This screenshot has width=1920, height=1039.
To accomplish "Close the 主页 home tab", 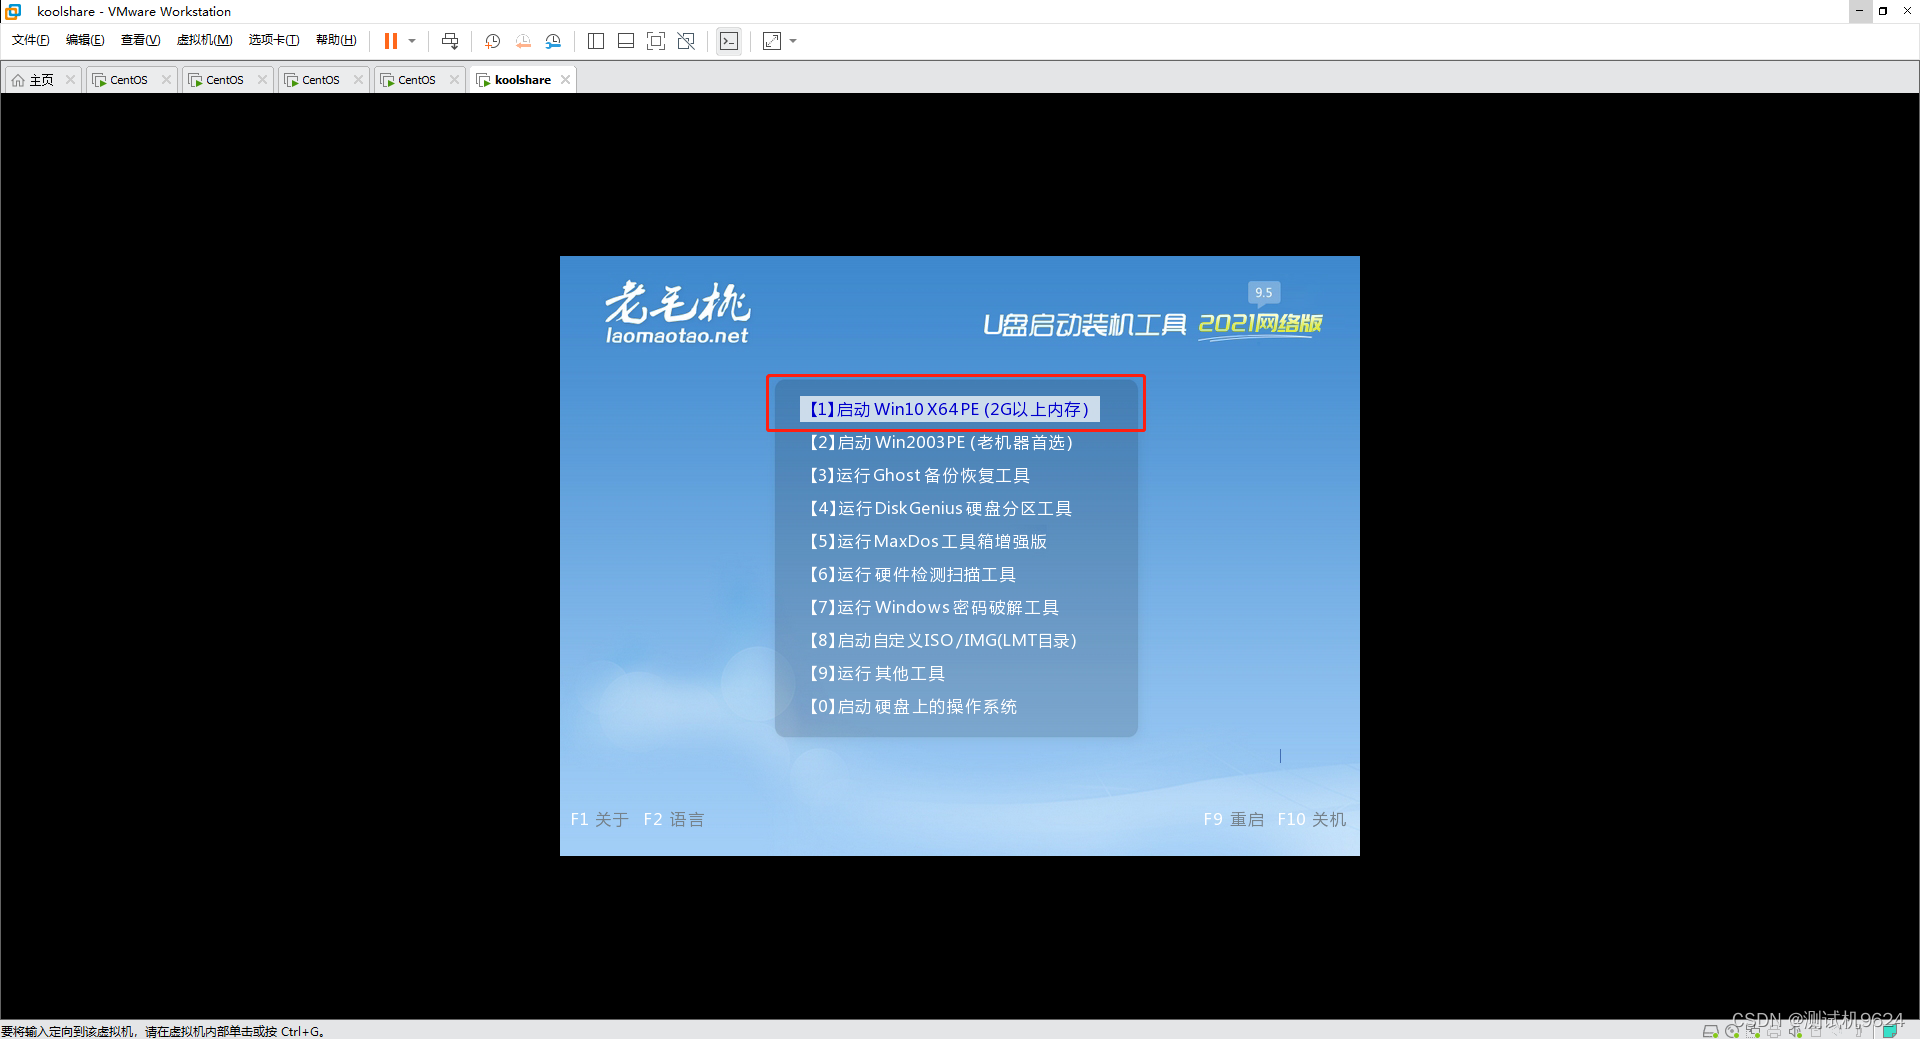I will [x=70, y=80].
